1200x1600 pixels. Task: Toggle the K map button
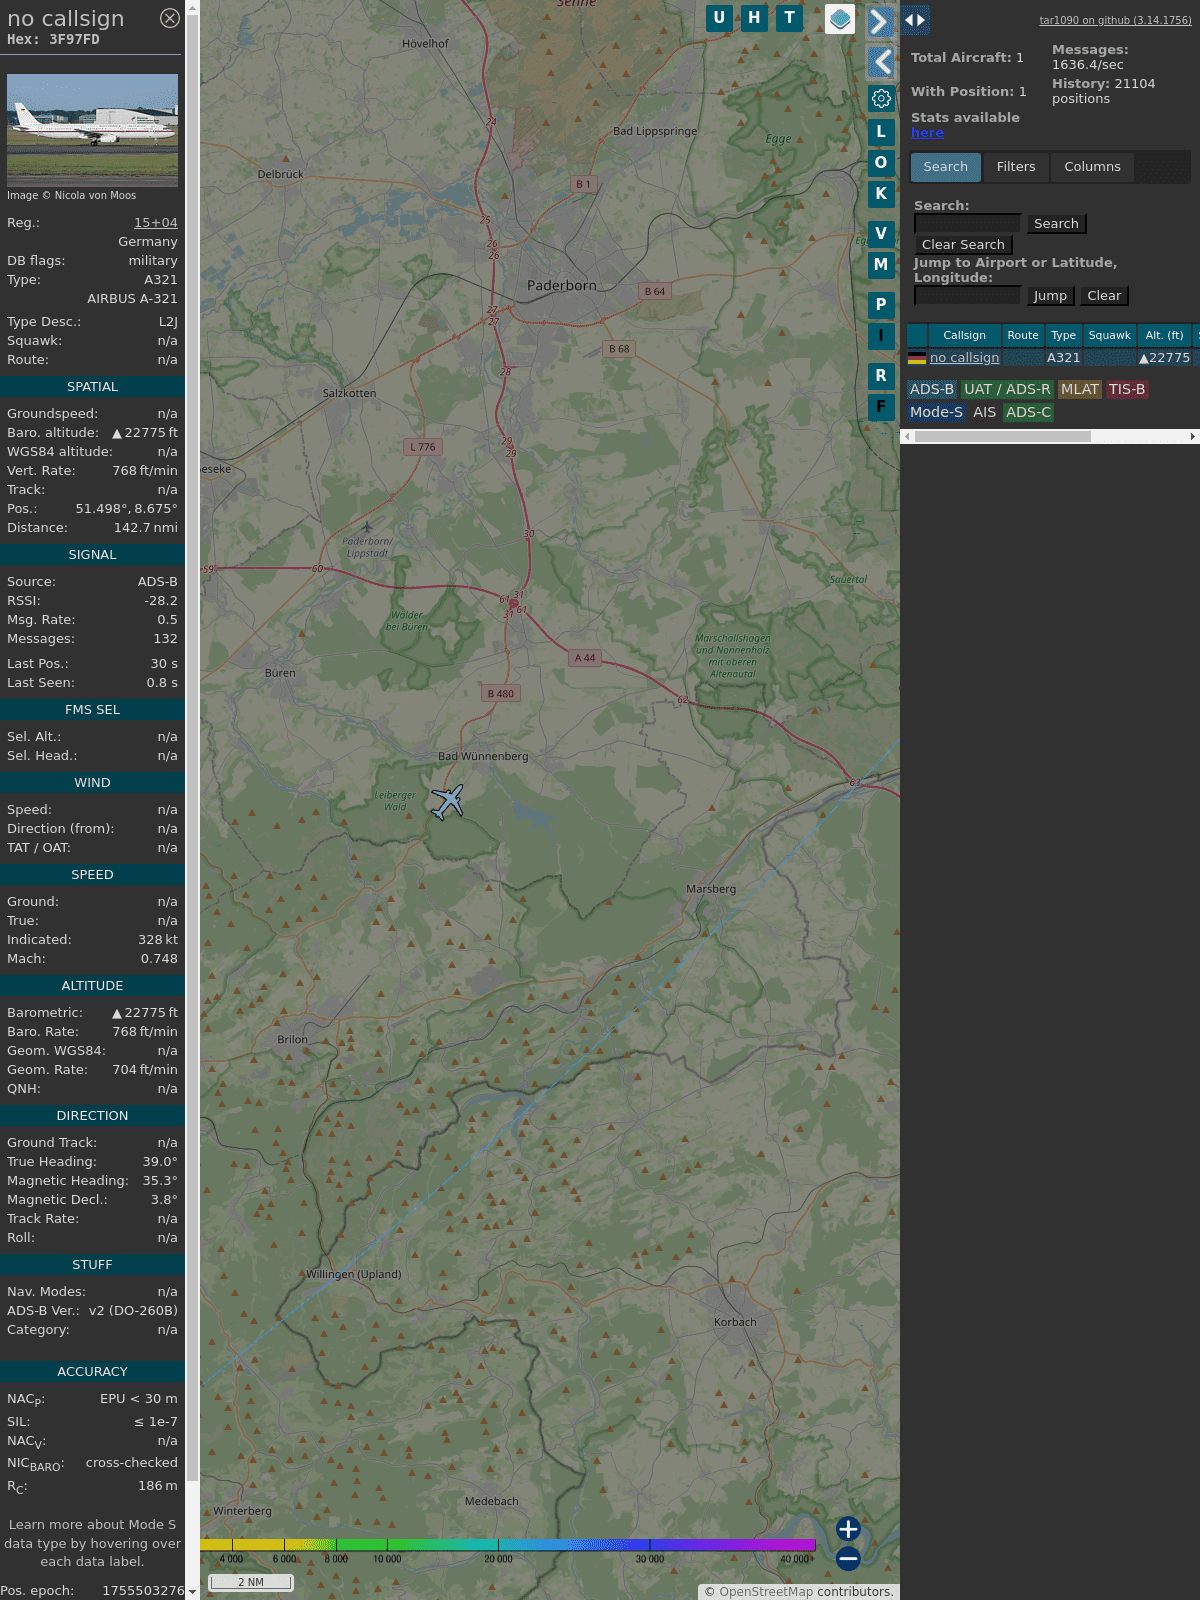coord(881,194)
